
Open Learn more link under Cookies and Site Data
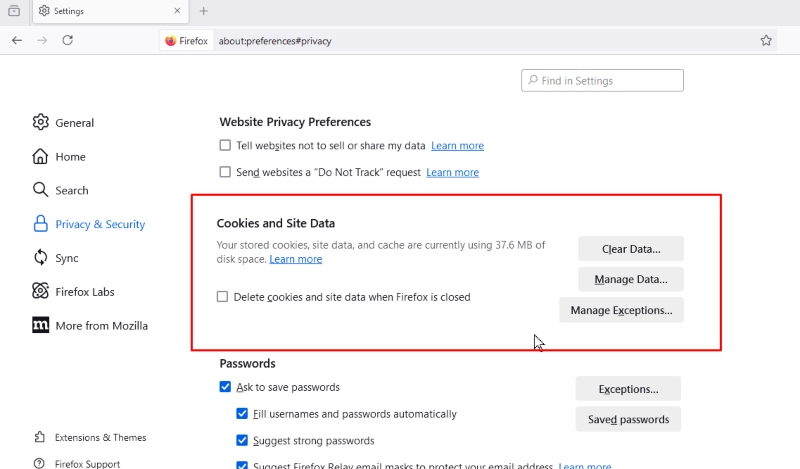(x=295, y=259)
